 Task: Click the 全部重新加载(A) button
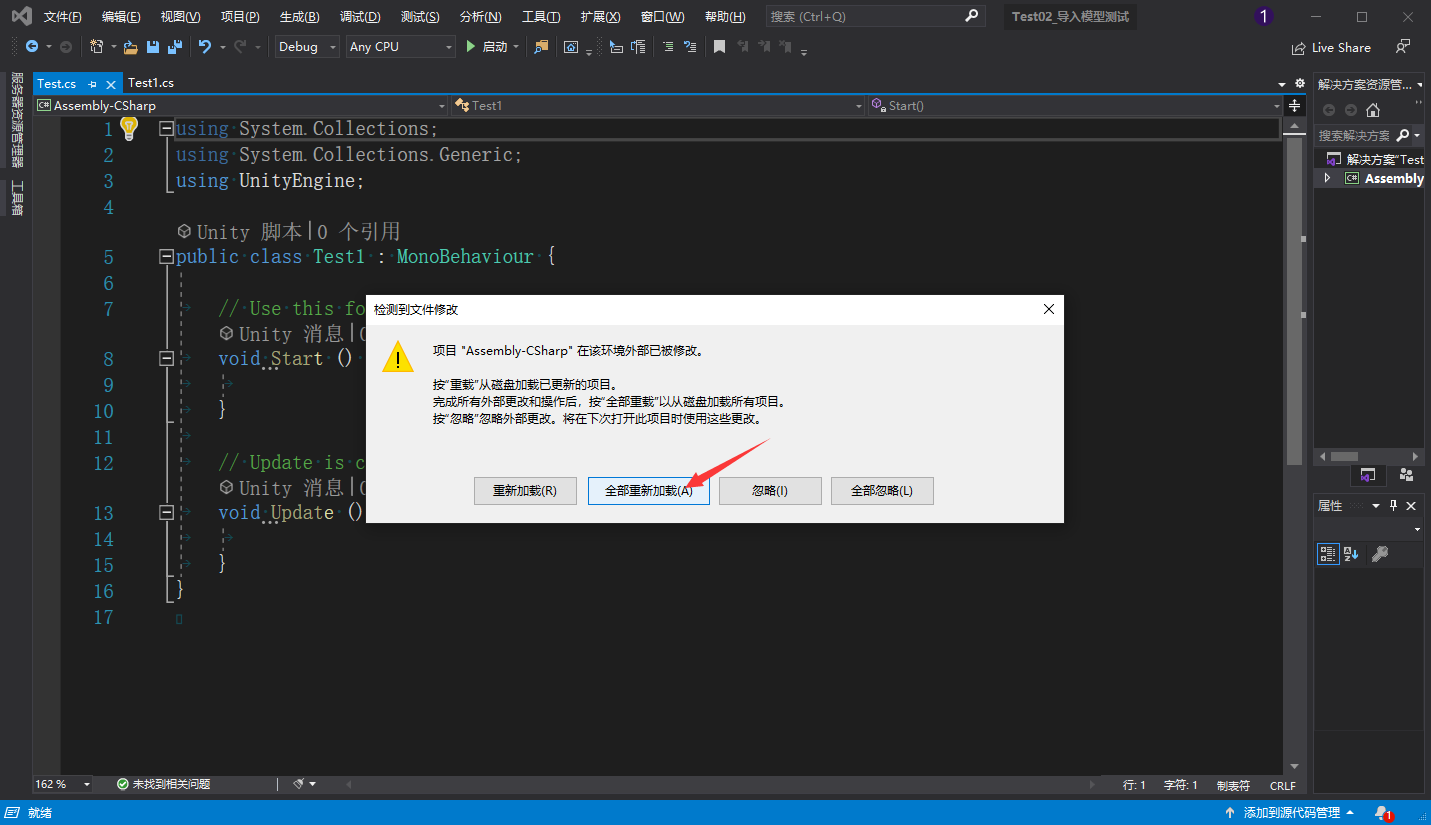click(648, 490)
